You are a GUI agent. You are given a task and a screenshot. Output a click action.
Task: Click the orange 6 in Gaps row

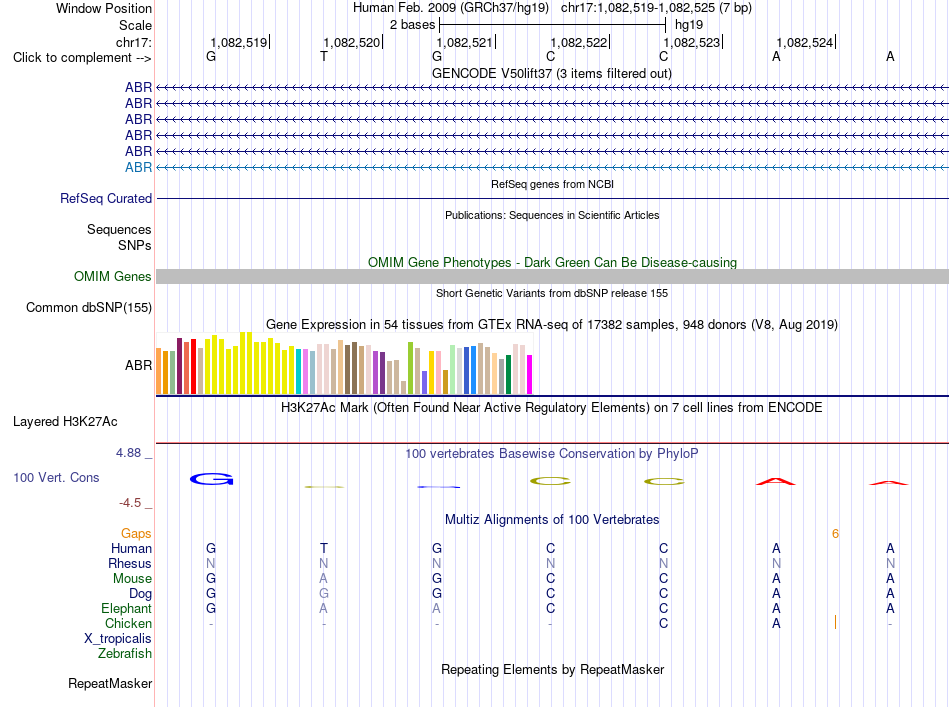pos(835,534)
